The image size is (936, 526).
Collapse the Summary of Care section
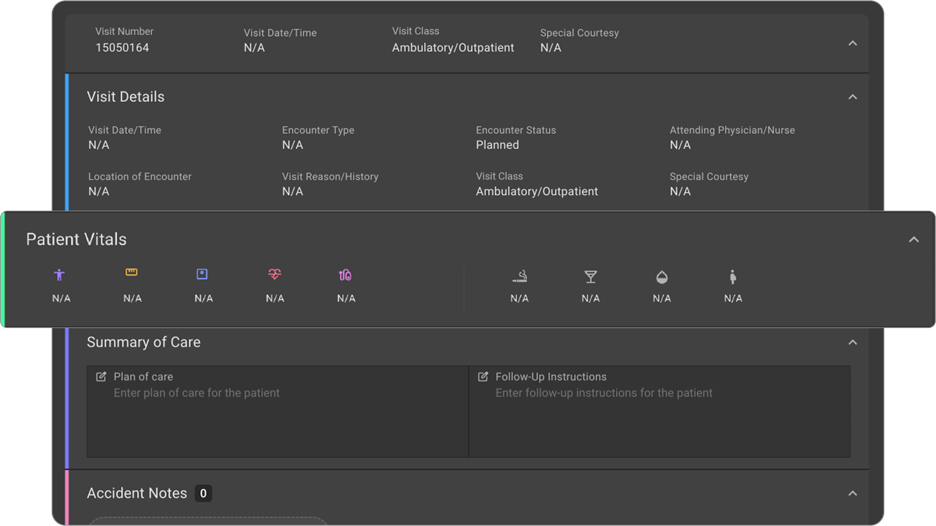[x=852, y=342]
